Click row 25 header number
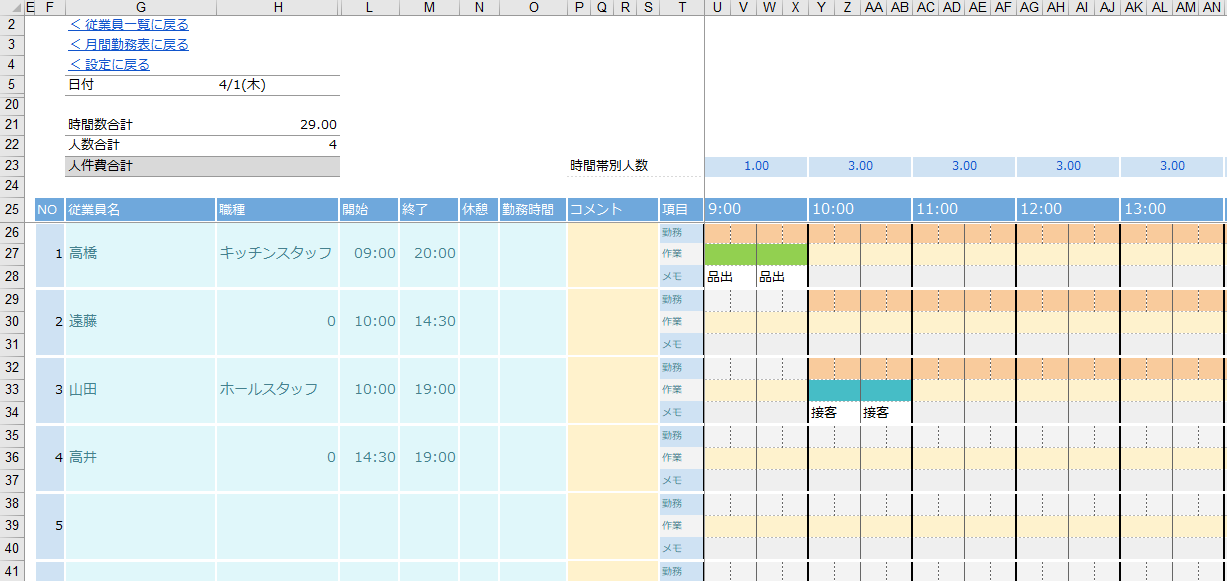Screen dimensions: 1227x581 point(12,209)
